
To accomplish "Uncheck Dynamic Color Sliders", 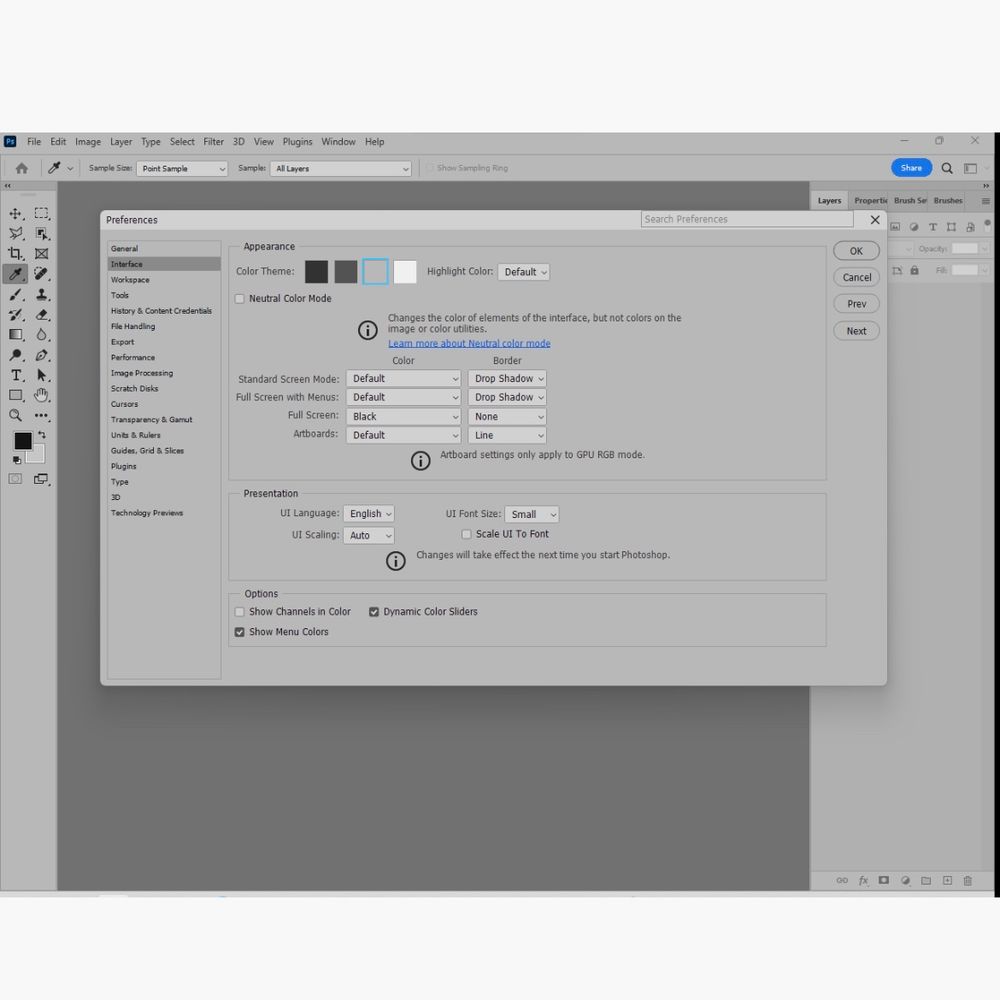I will (373, 611).
